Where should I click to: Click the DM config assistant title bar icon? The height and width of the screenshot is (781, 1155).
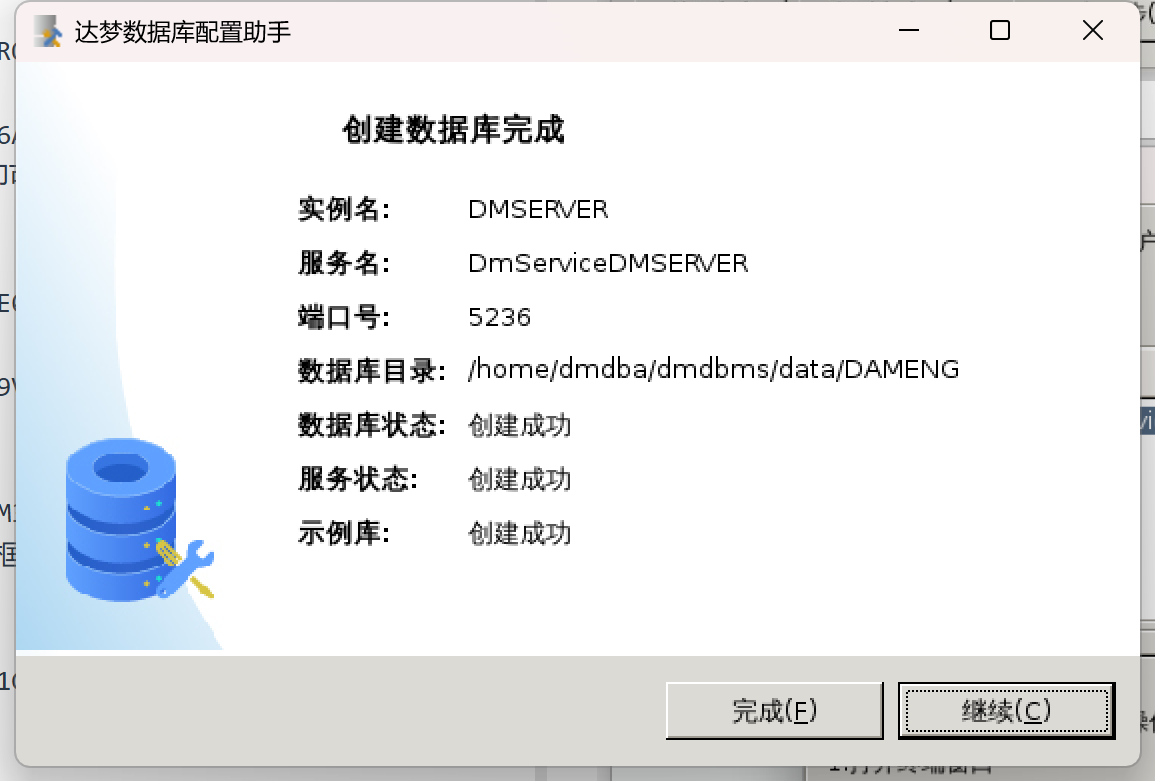(47, 31)
